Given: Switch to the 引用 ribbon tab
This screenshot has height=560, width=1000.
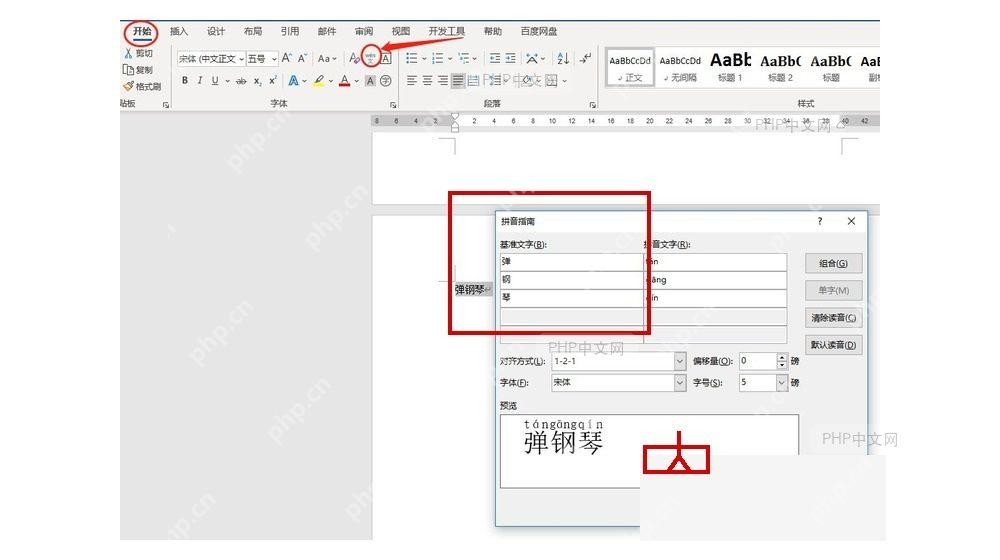Looking at the screenshot, I should pos(290,31).
